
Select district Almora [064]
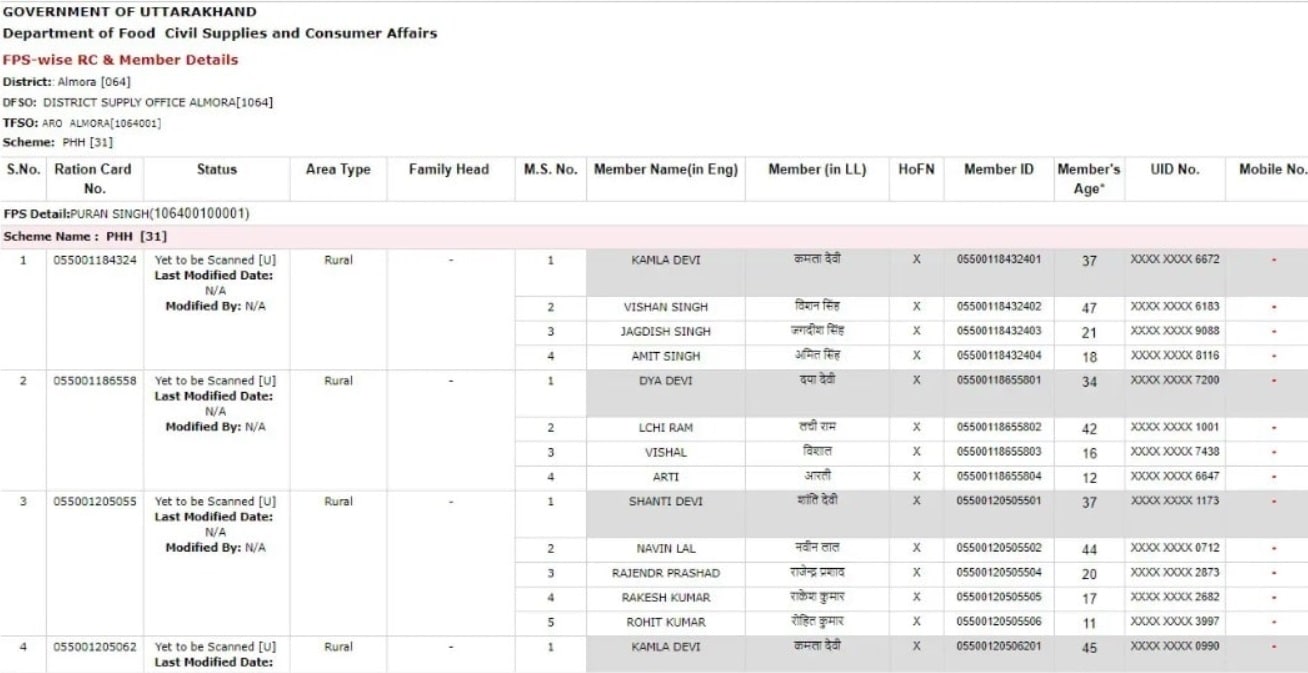pos(60,81)
